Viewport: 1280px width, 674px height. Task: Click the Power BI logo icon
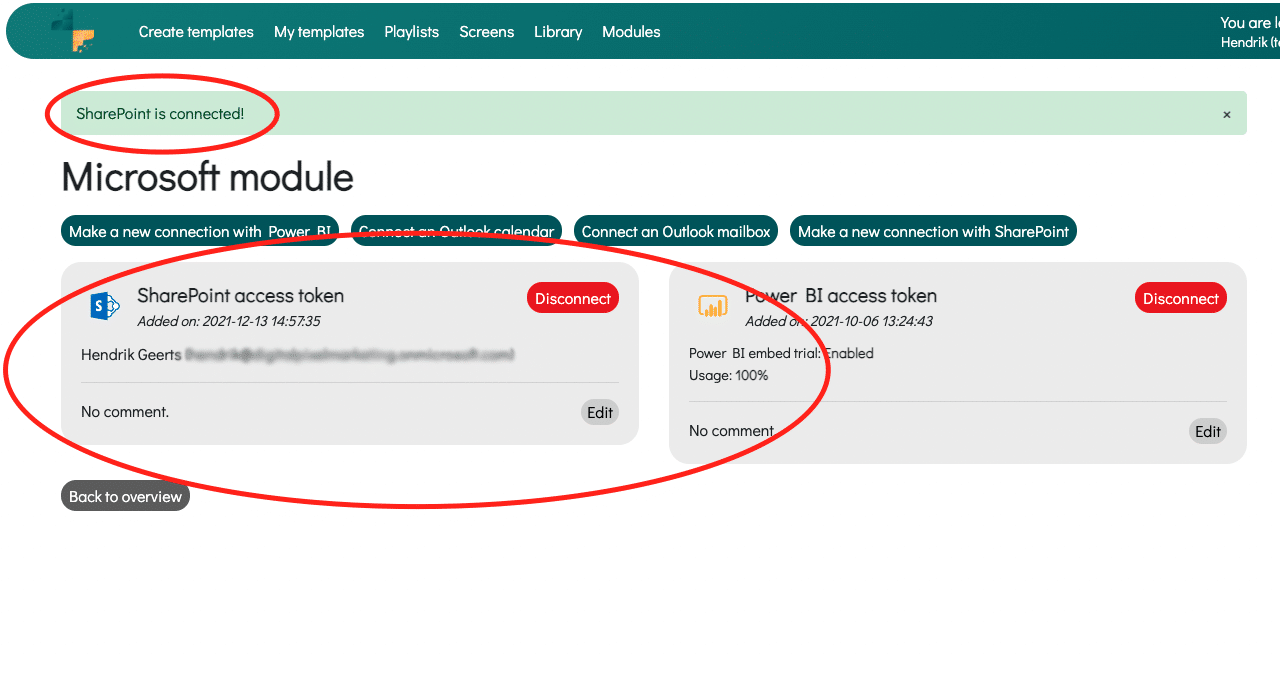click(x=713, y=306)
